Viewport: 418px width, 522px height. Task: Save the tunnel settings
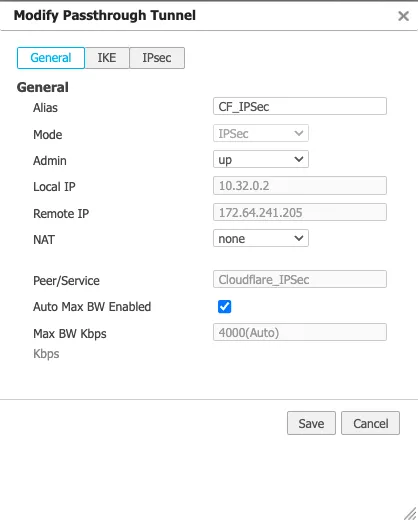click(311, 423)
